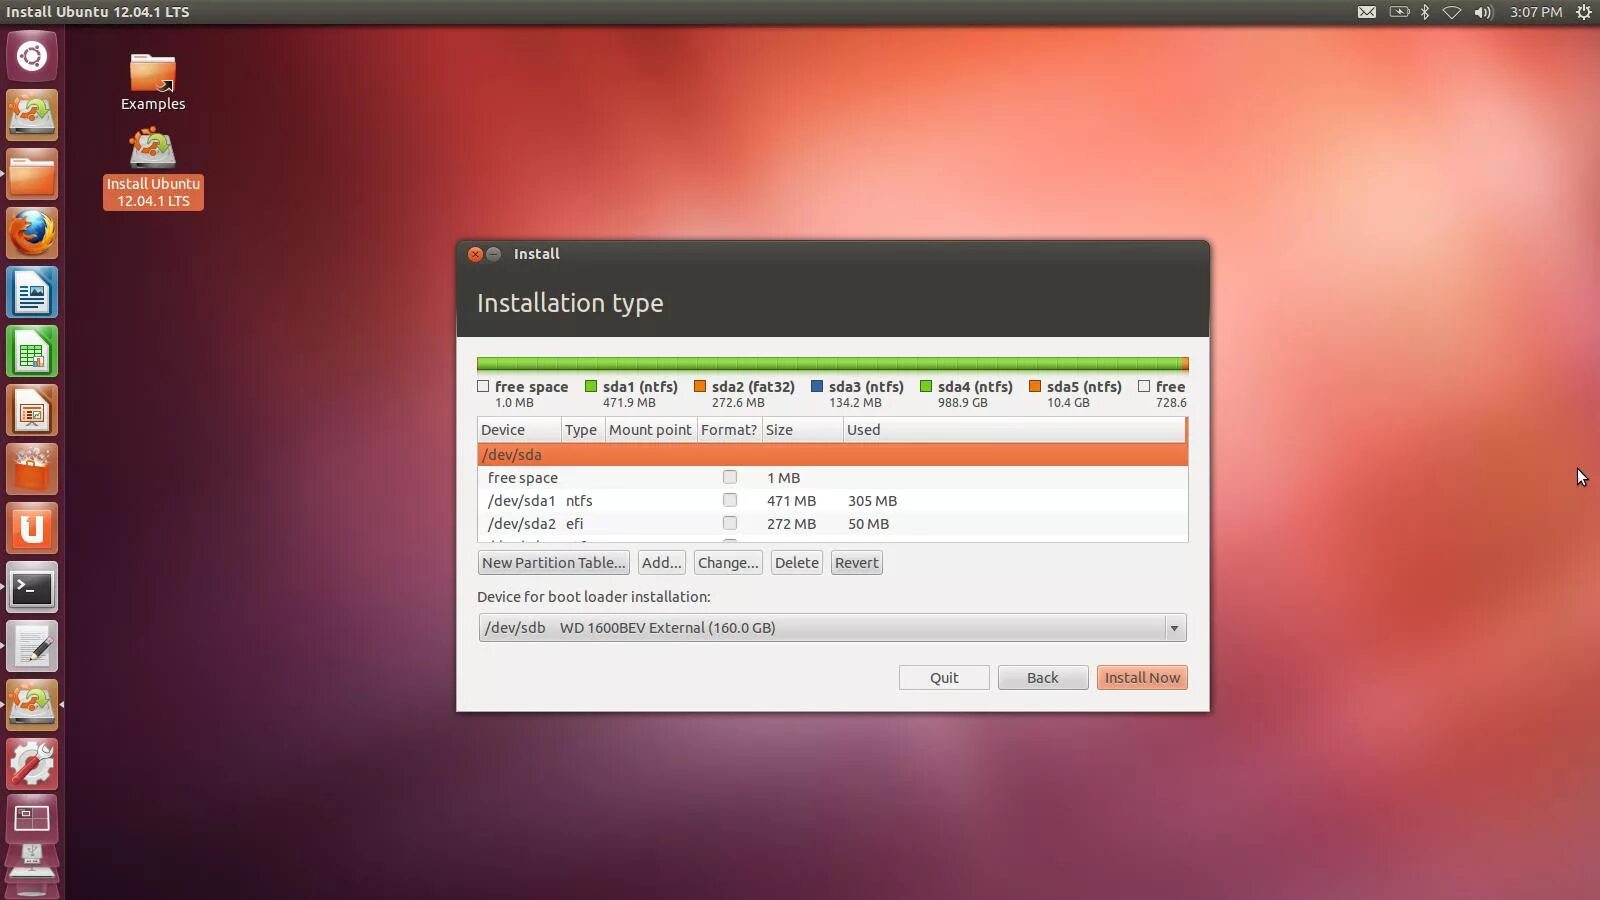This screenshot has width=1600, height=900.
Task: Open the Files home folder launcher
Action: click(32, 174)
